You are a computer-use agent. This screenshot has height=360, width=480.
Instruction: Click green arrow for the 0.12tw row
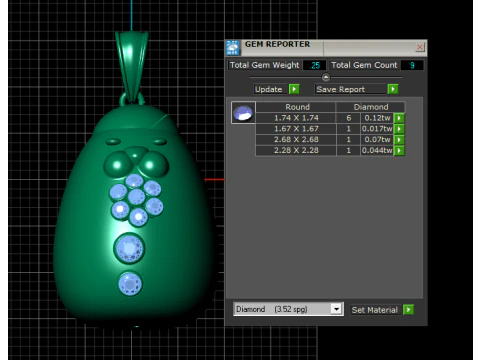tap(399, 118)
